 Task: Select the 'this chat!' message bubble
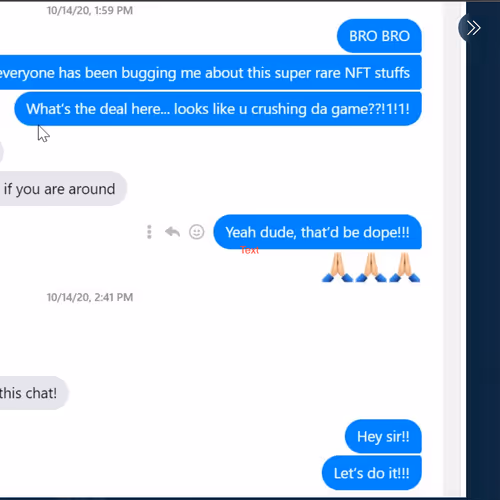(x=34, y=393)
